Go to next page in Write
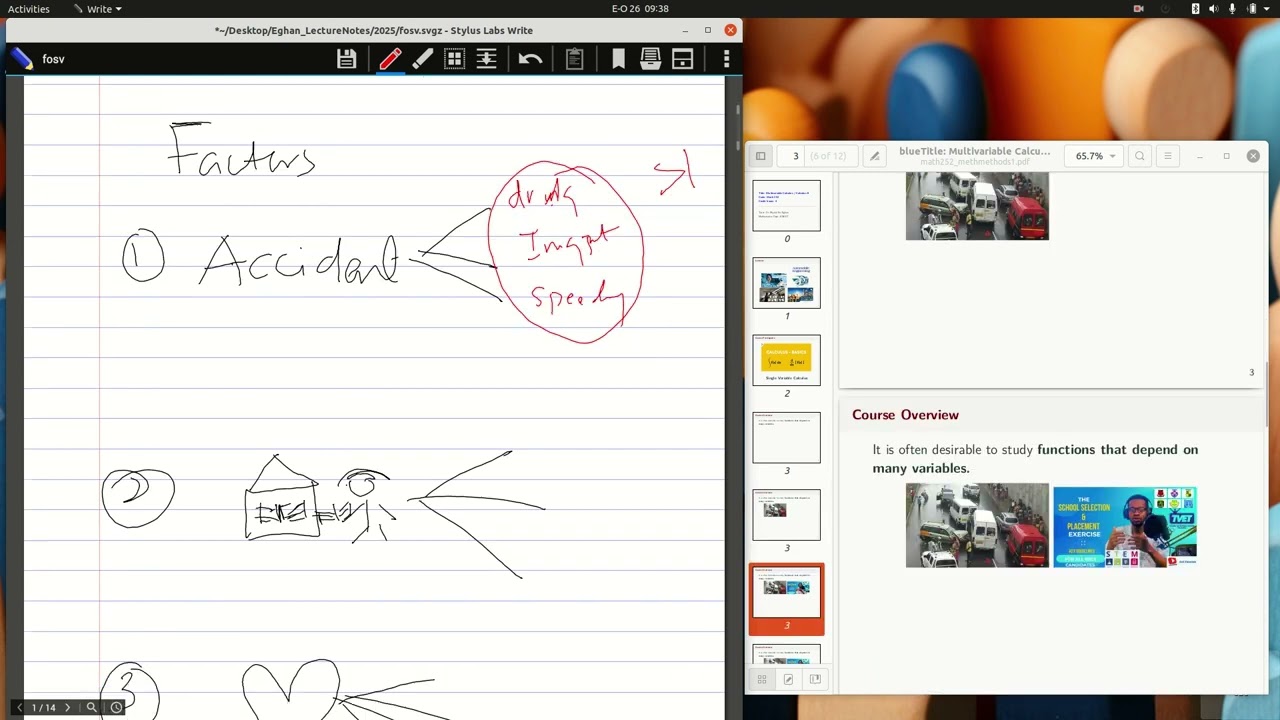This screenshot has height=720, width=1280. [67, 707]
